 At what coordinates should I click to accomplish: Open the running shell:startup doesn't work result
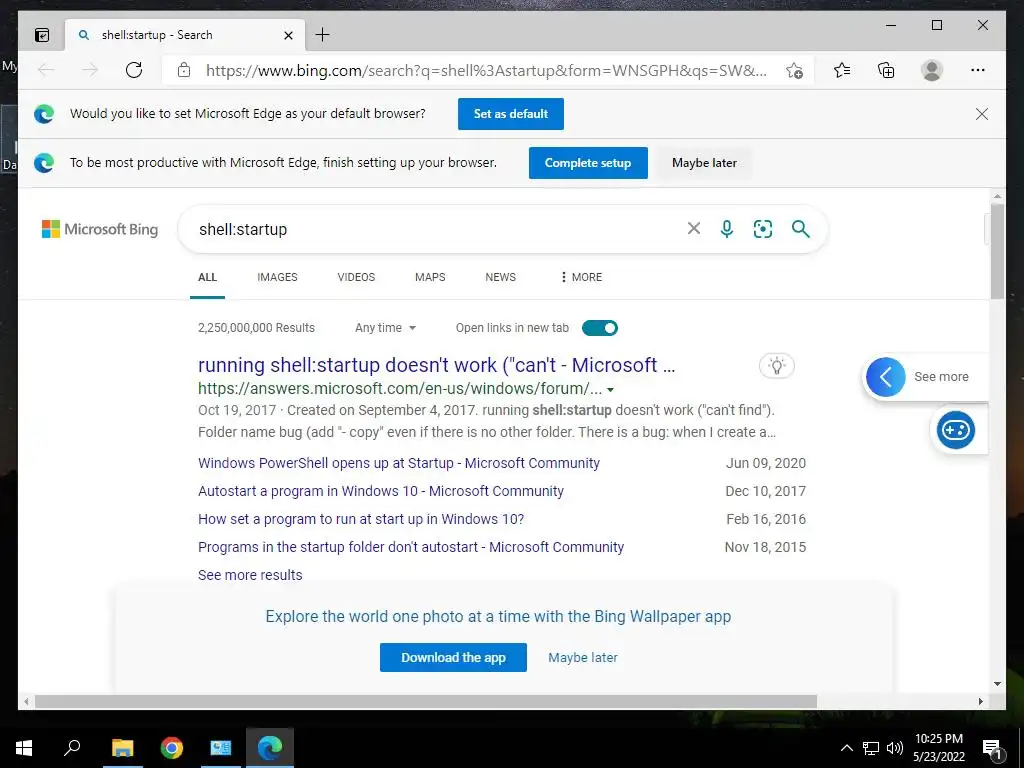click(x=436, y=365)
